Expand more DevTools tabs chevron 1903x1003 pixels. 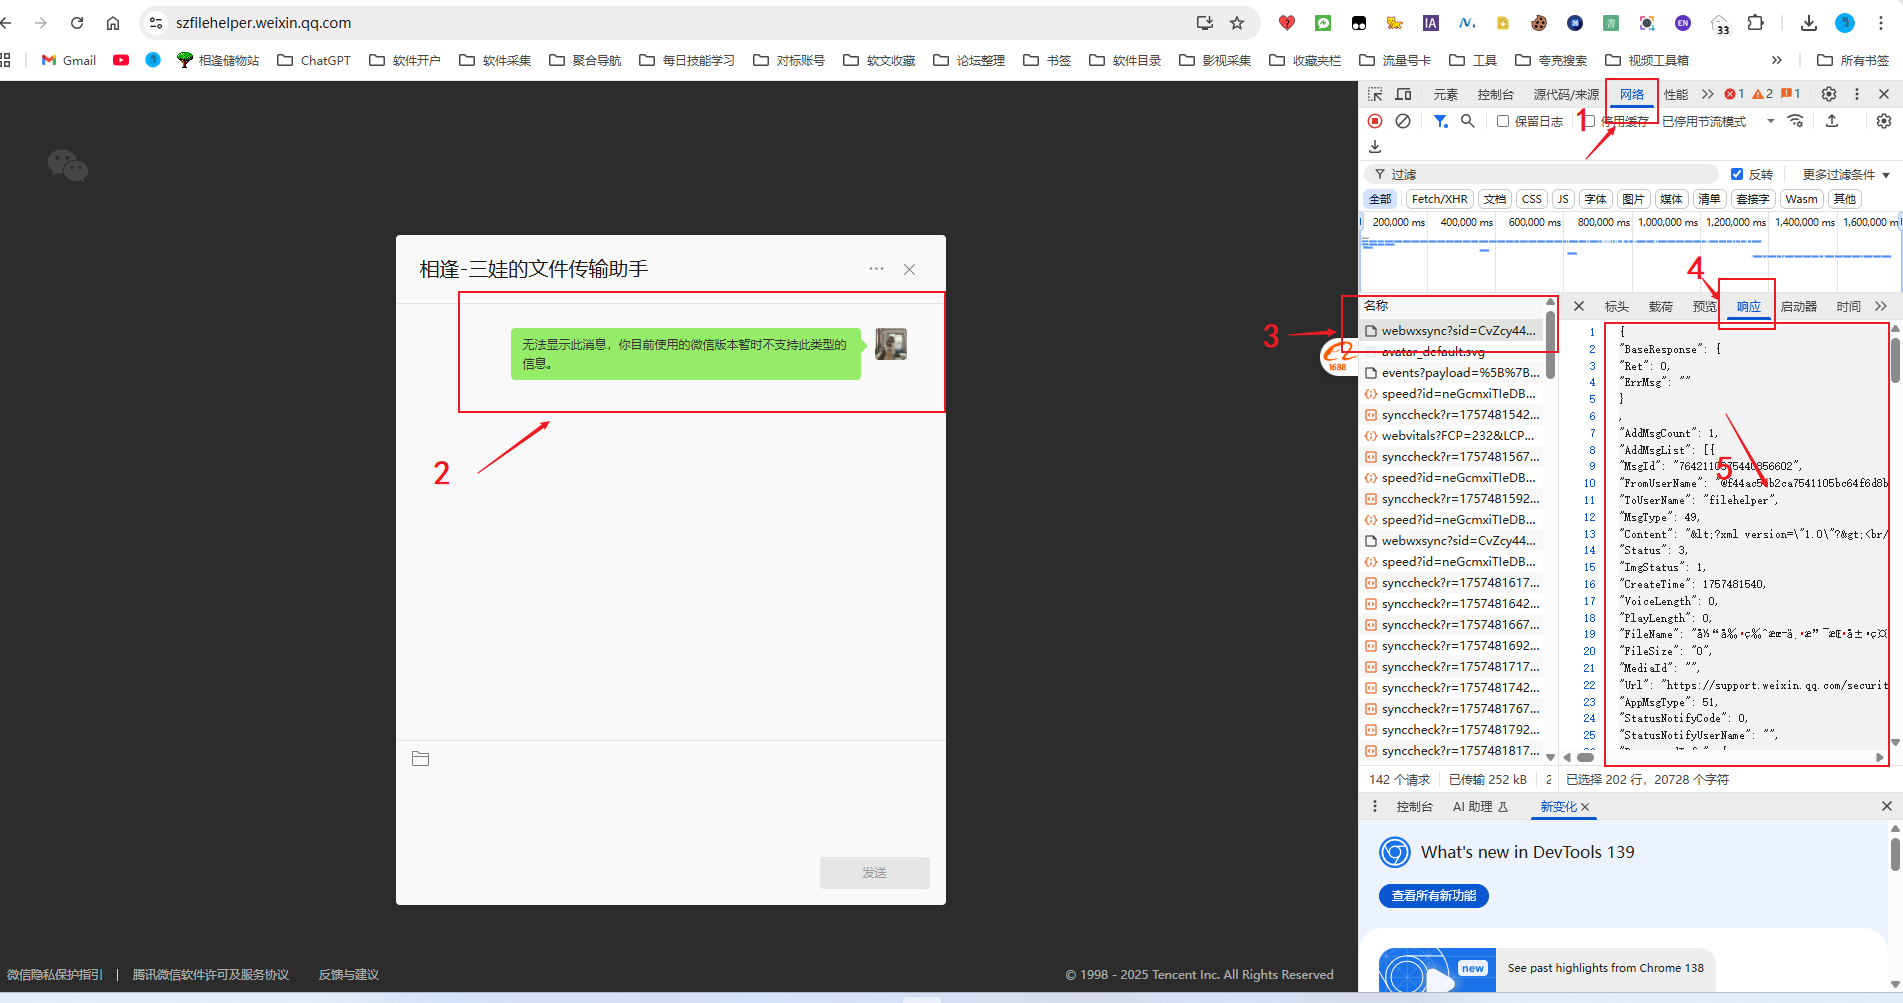(1707, 94)
